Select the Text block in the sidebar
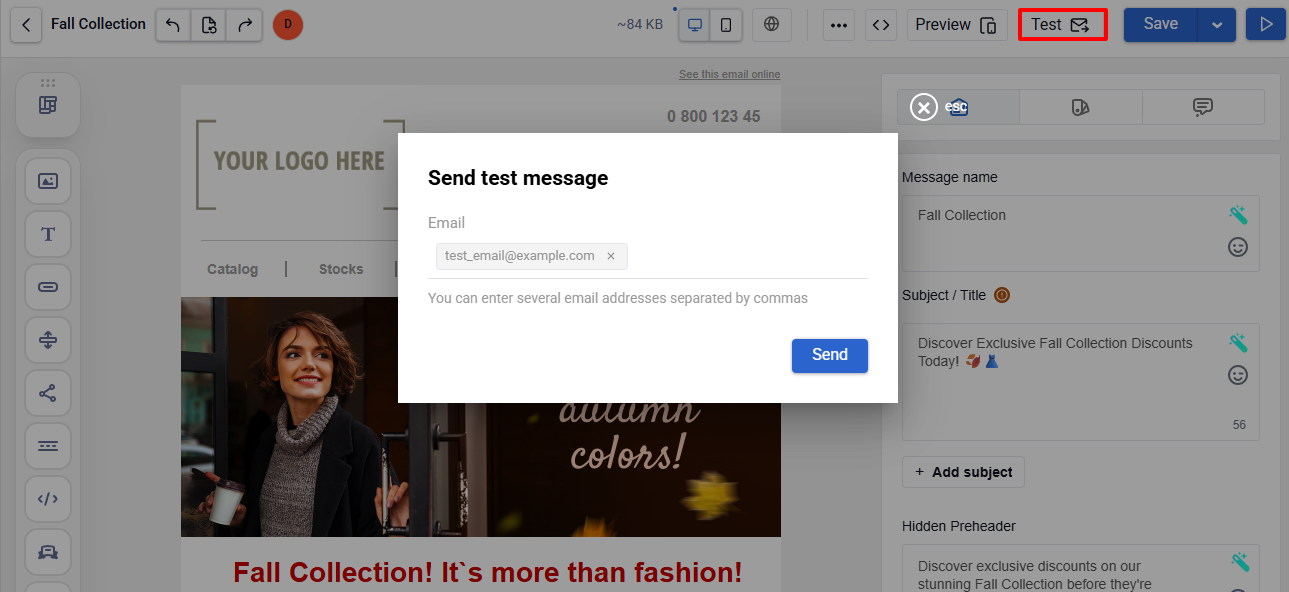Viewport: 1289px width, 592px height. [x=48, y=234]
